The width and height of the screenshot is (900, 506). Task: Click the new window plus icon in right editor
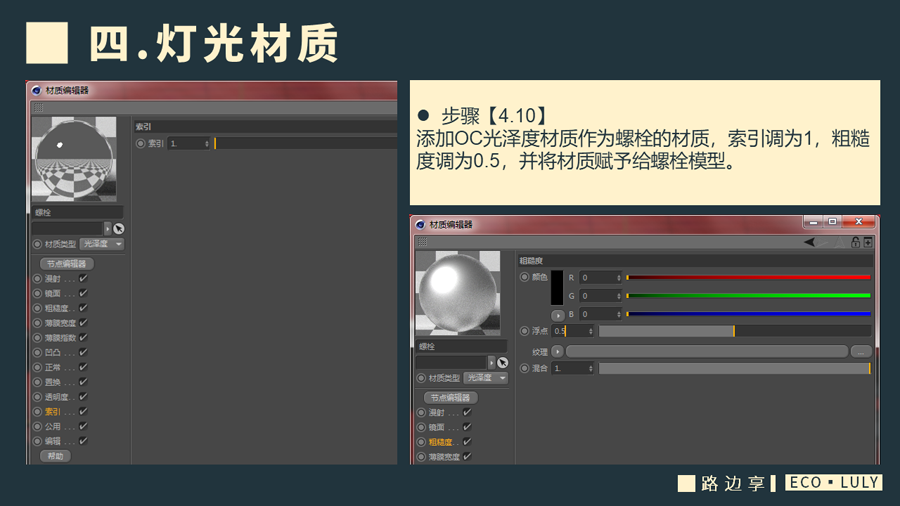pyautogui.click(x=868, y=242)
